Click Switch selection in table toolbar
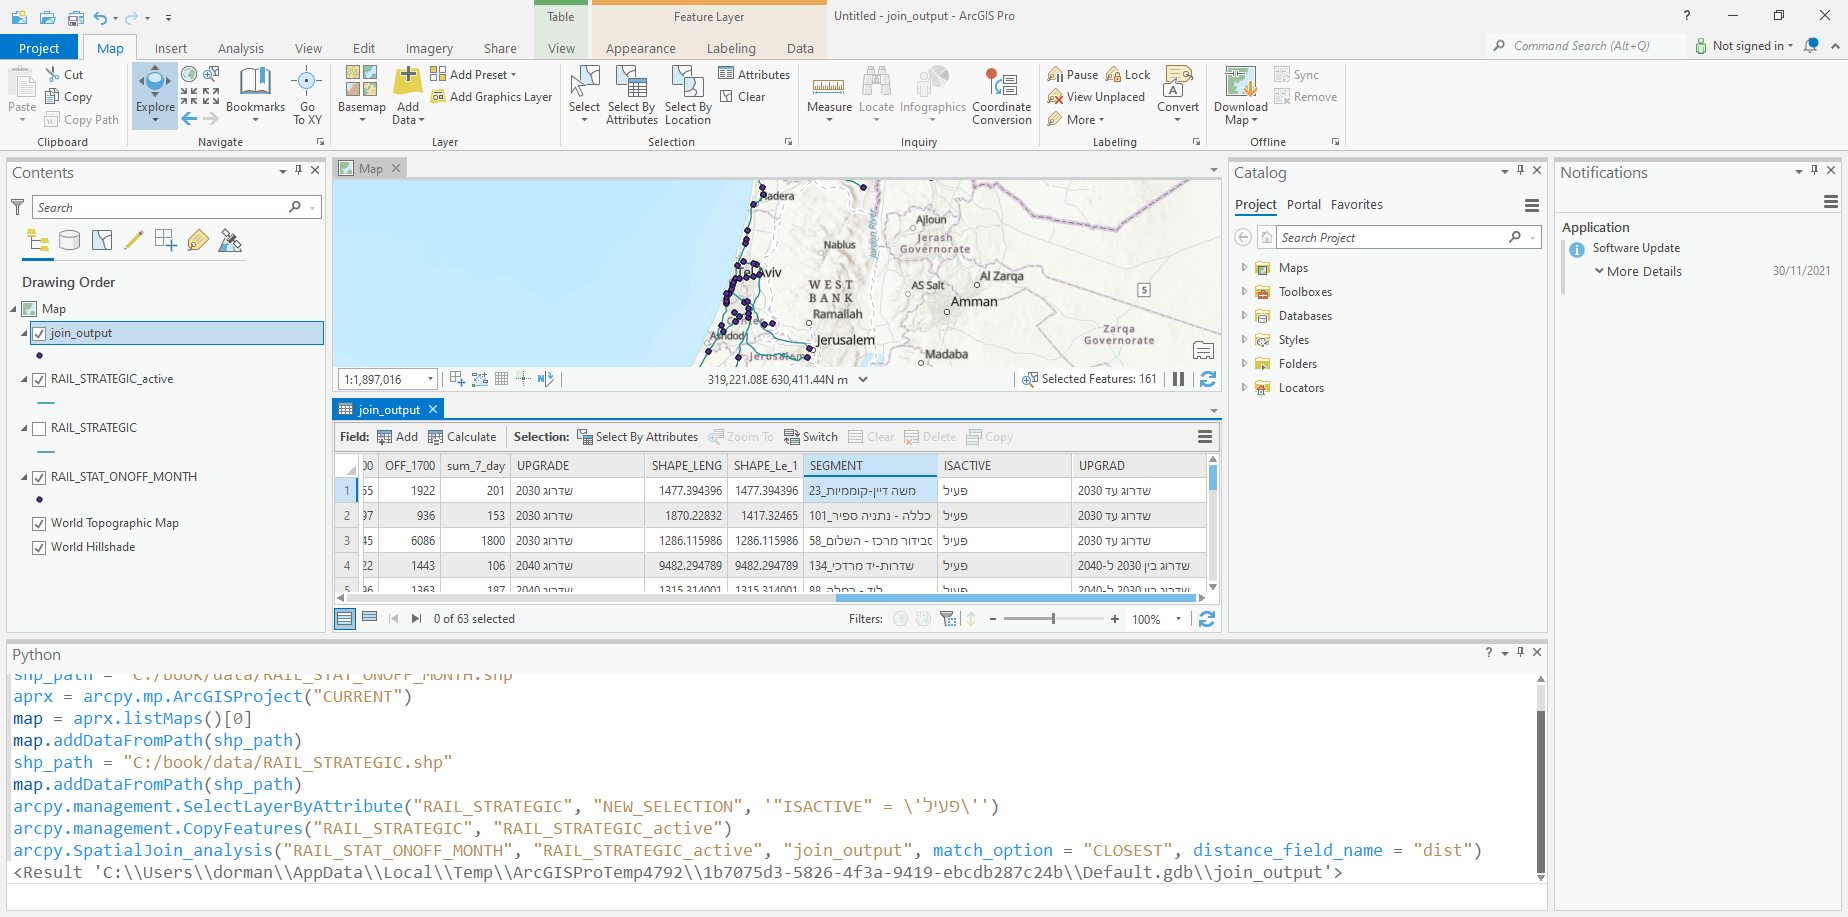This screenshot has height=917, width=1848. pos(811,437)
